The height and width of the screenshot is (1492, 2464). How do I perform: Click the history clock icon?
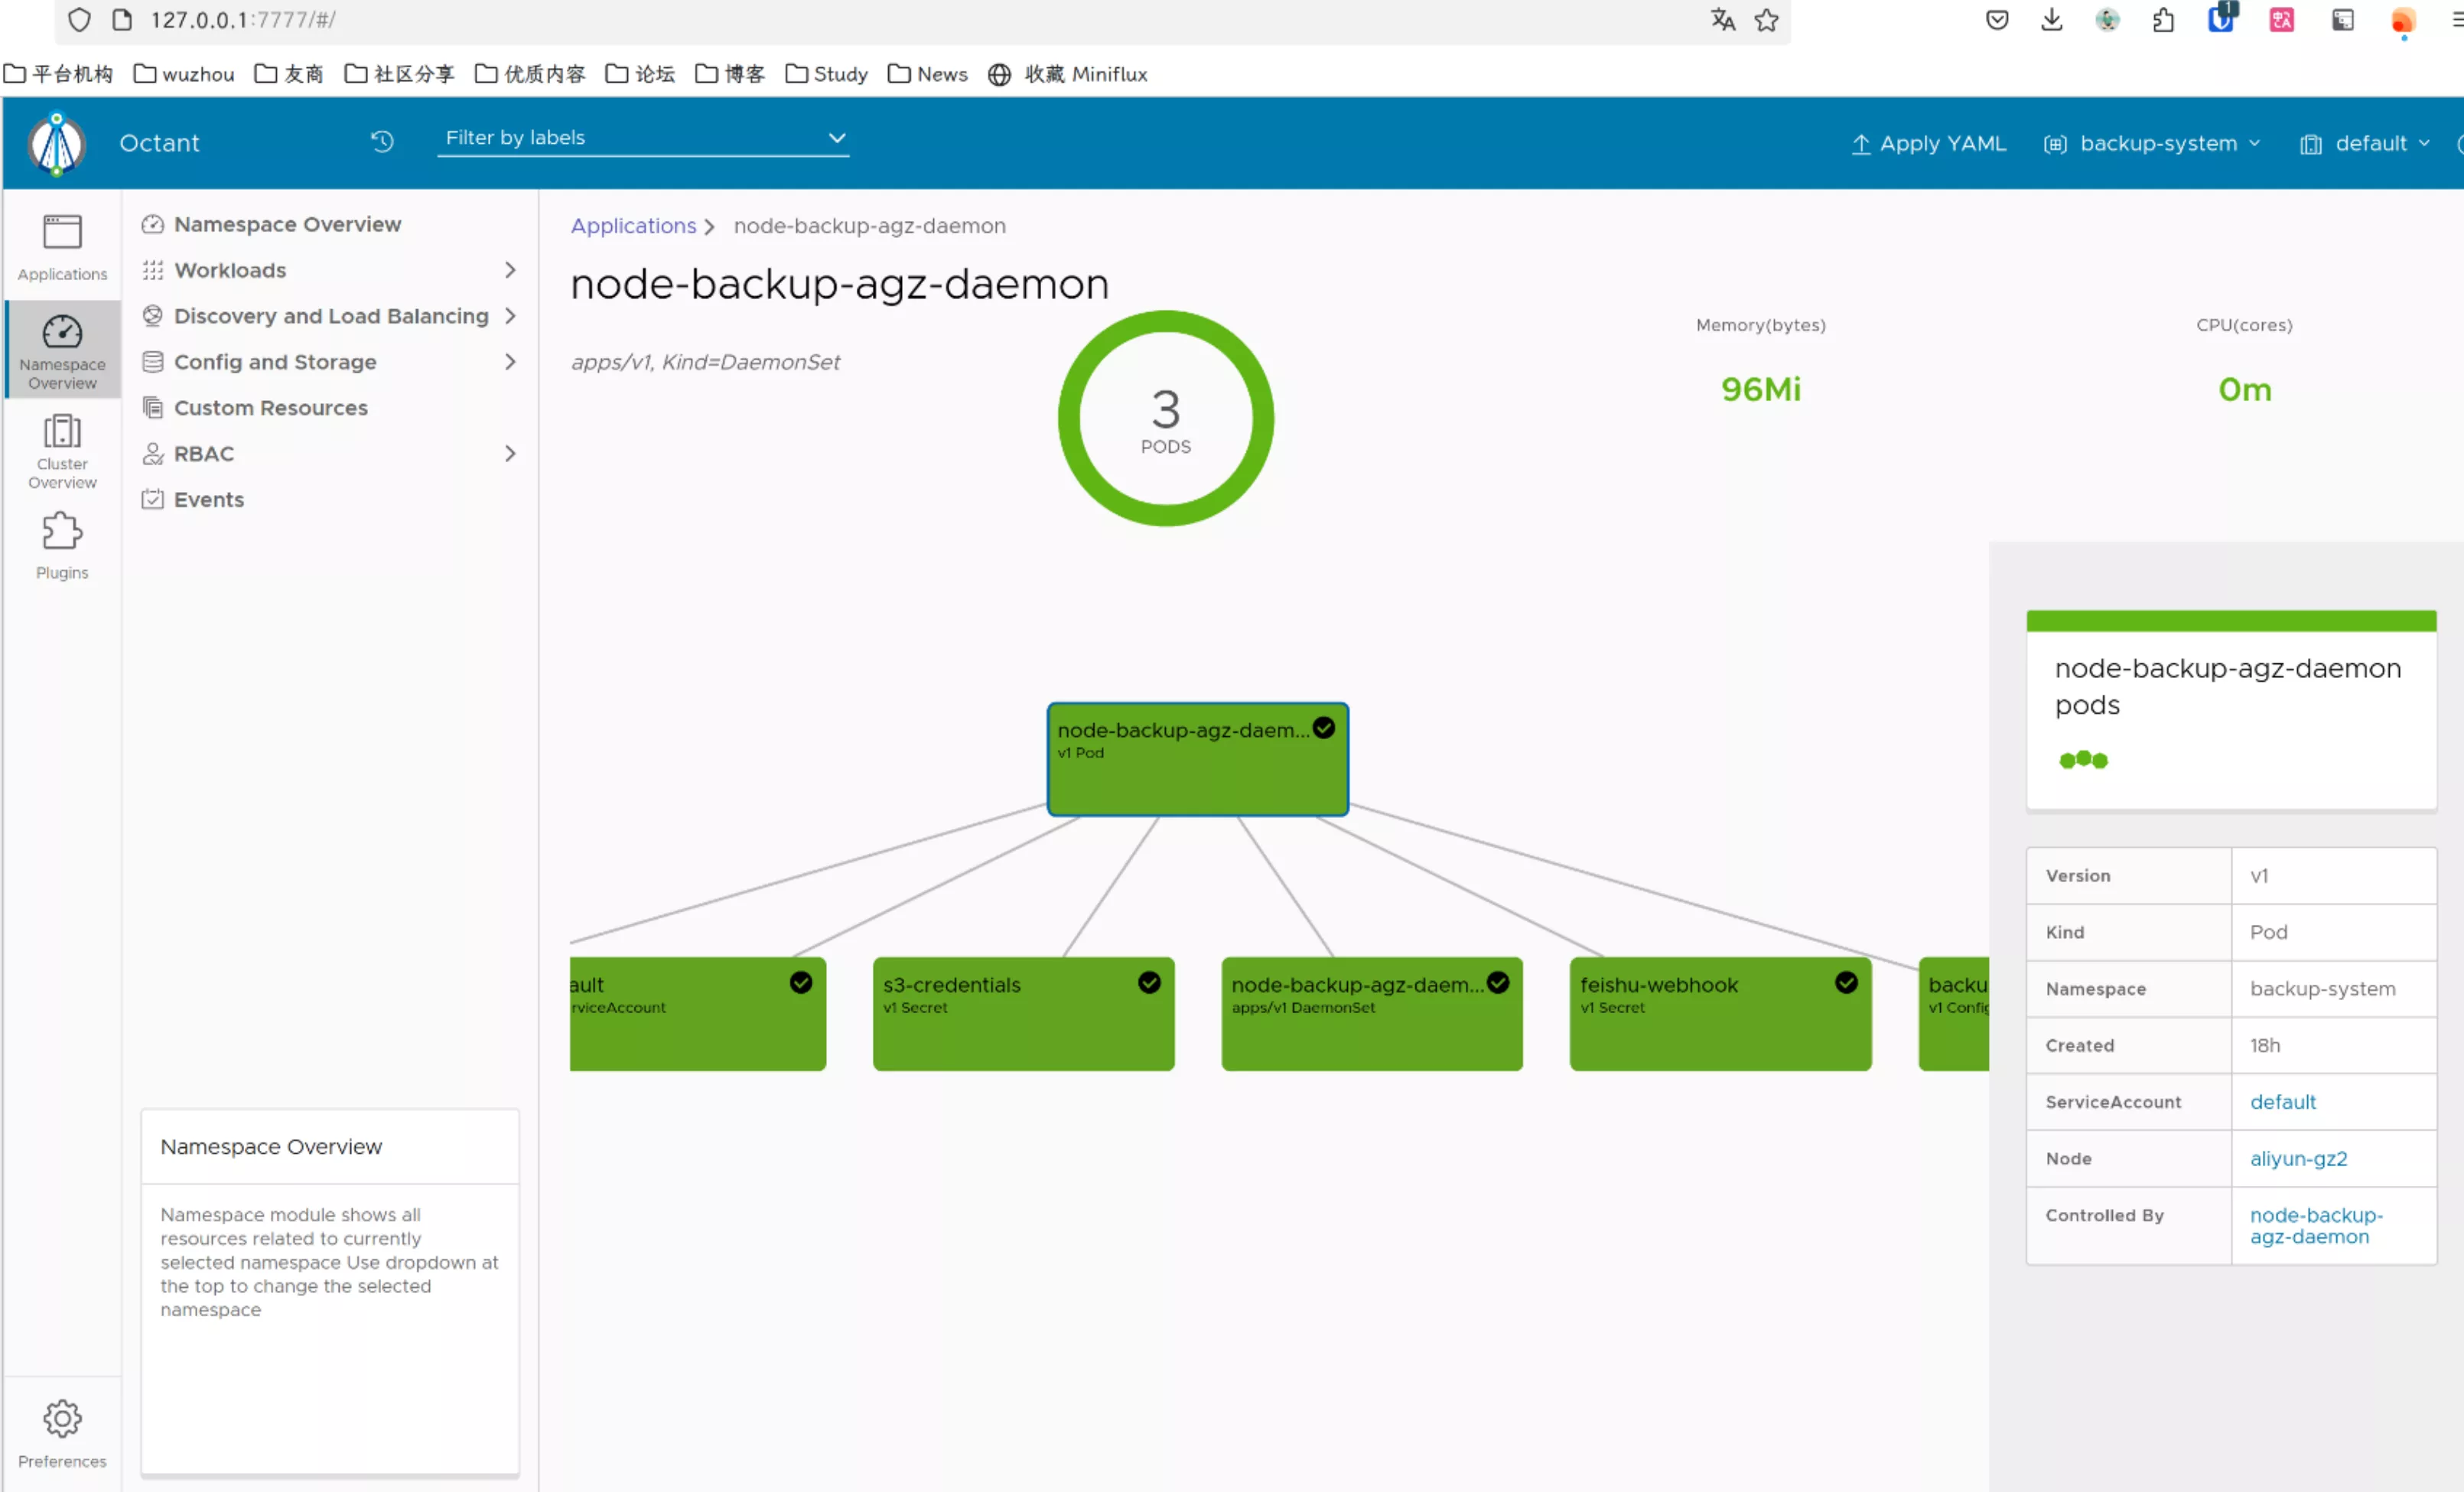382,142
